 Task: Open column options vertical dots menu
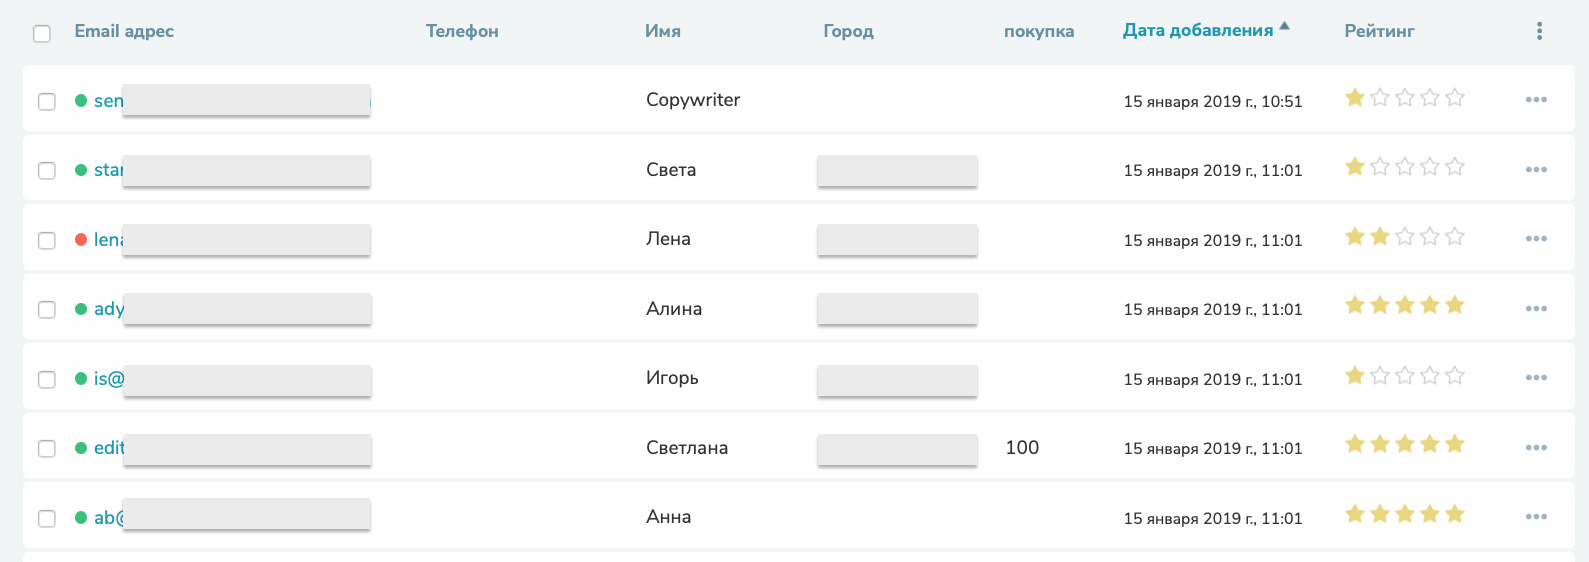coord(1539,32)
